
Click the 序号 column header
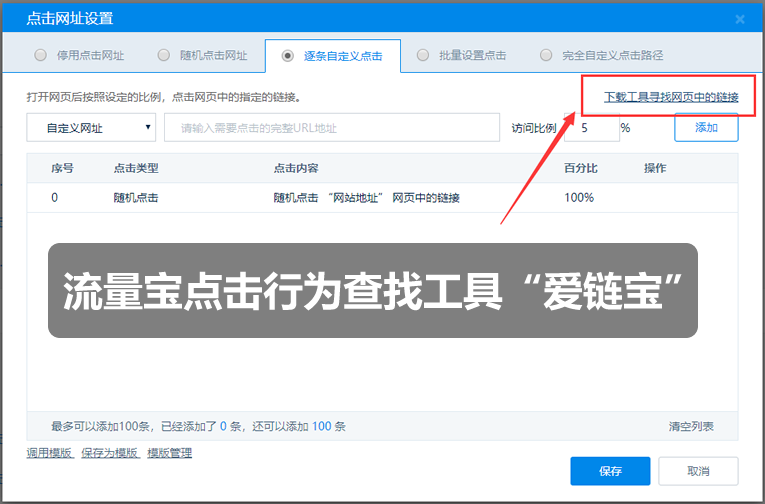pos(62,168)
